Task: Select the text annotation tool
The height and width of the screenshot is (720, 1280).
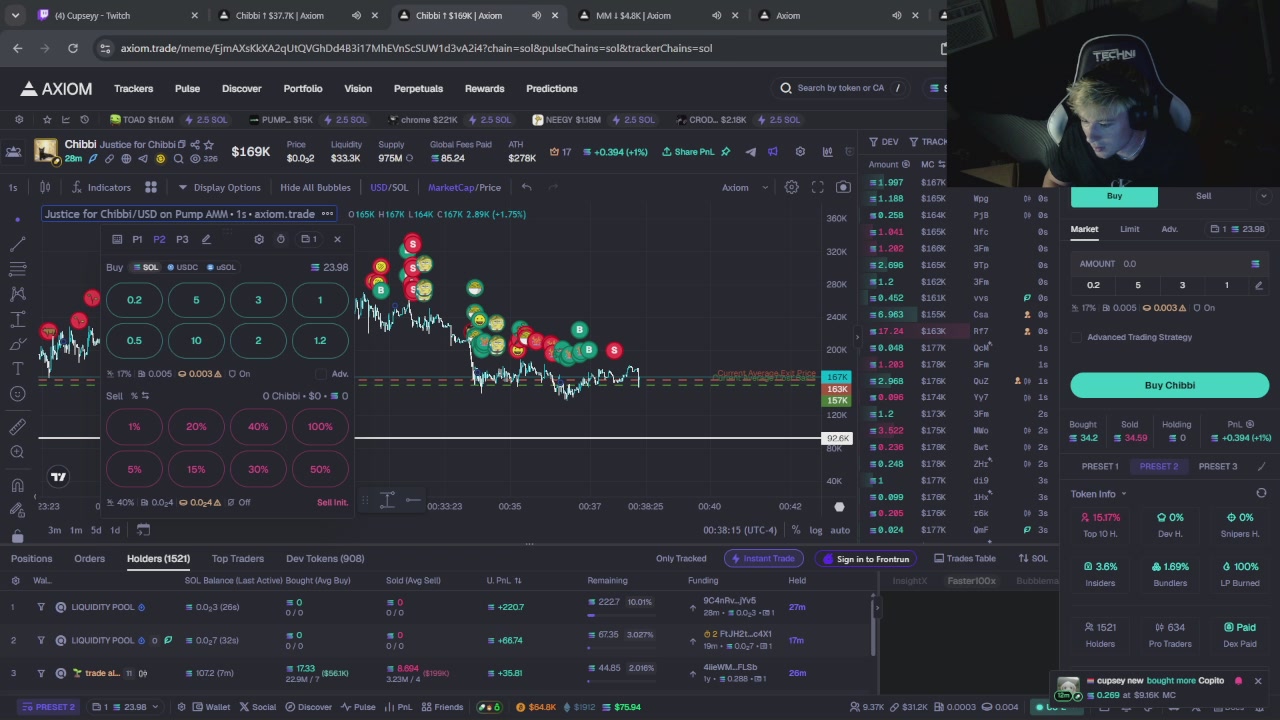Action: tap(17, 368)
